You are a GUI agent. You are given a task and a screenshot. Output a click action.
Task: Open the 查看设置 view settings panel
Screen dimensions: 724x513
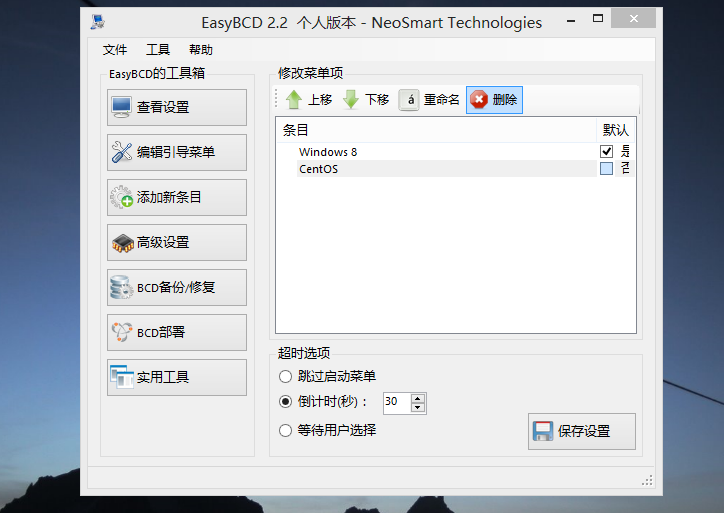[x=177, y=107]
